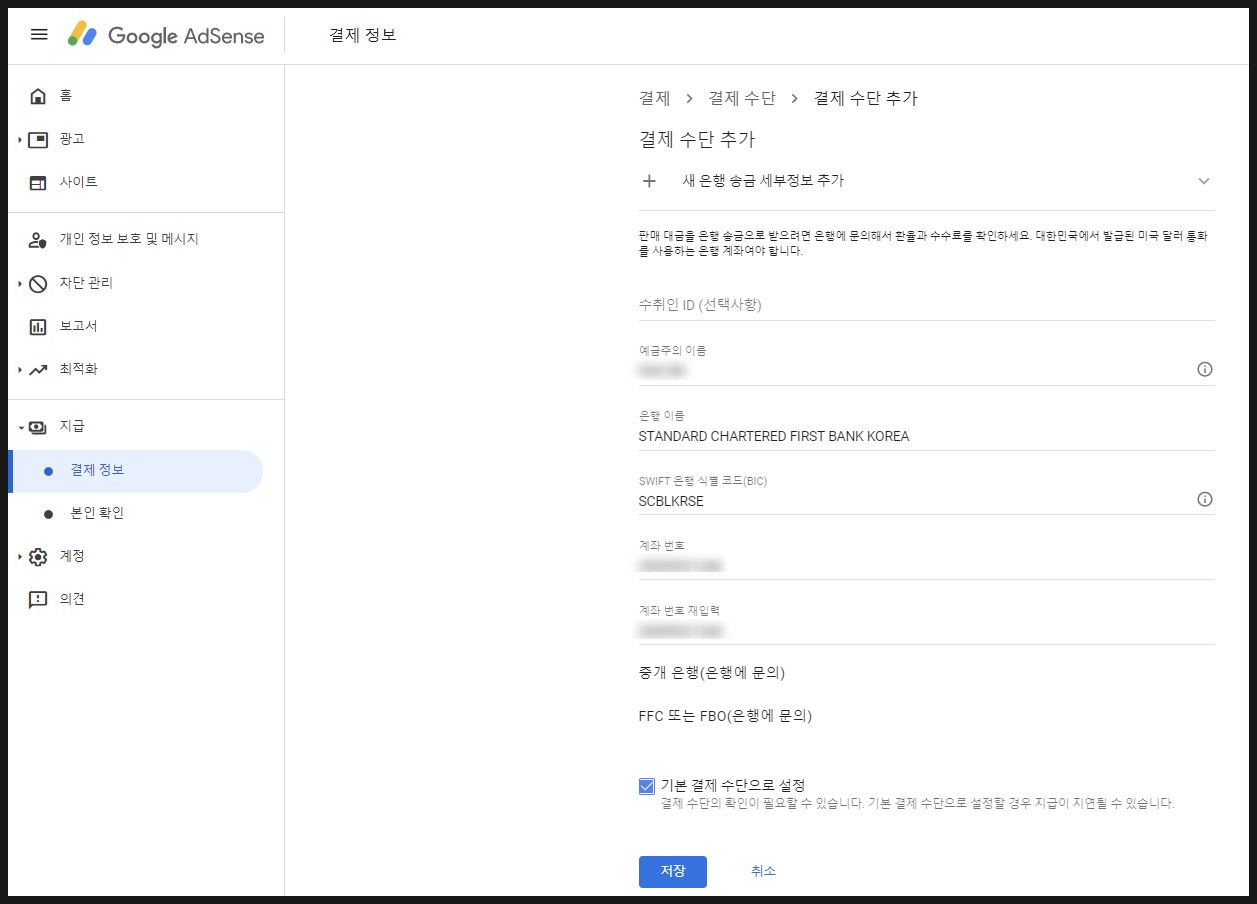The image size is (1257, 904).
Task: Click the home icon in sidebar
Action: tap(38, 96)
